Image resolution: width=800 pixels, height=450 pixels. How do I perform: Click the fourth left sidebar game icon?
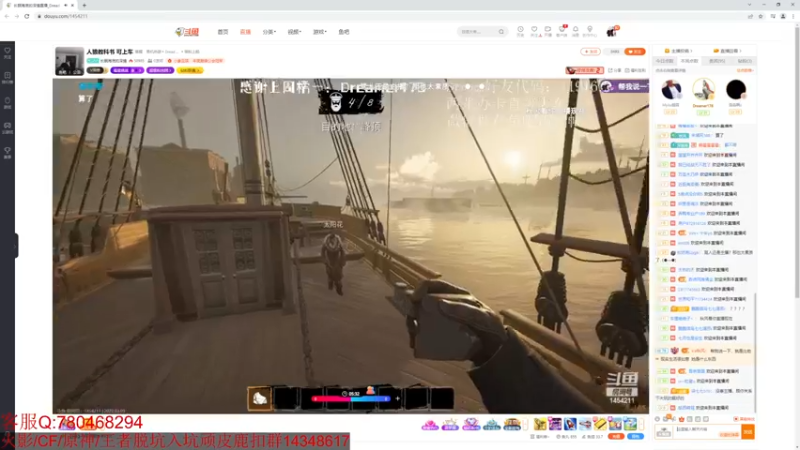pos(7,128)
